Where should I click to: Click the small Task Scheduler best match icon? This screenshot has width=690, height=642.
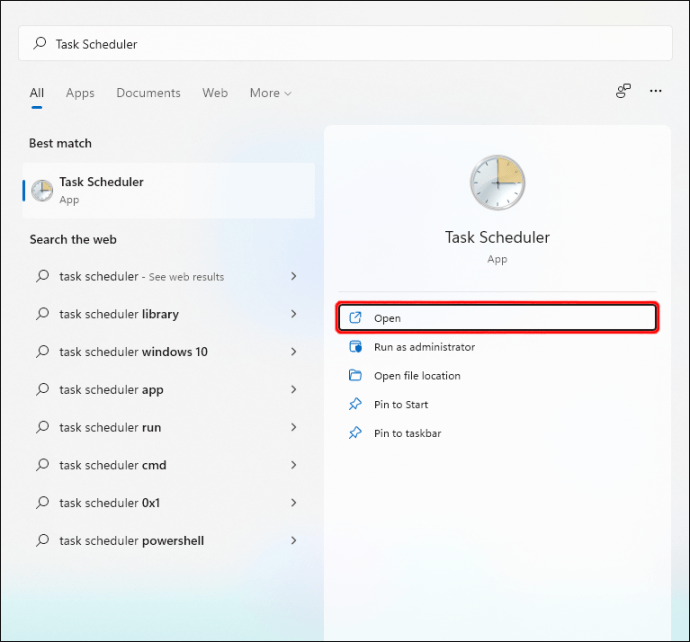[42, 190]
